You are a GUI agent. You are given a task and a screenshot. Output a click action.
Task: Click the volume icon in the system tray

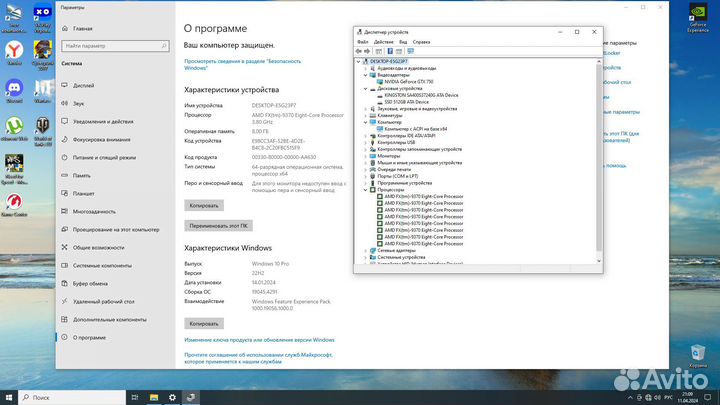click(657, 398)
